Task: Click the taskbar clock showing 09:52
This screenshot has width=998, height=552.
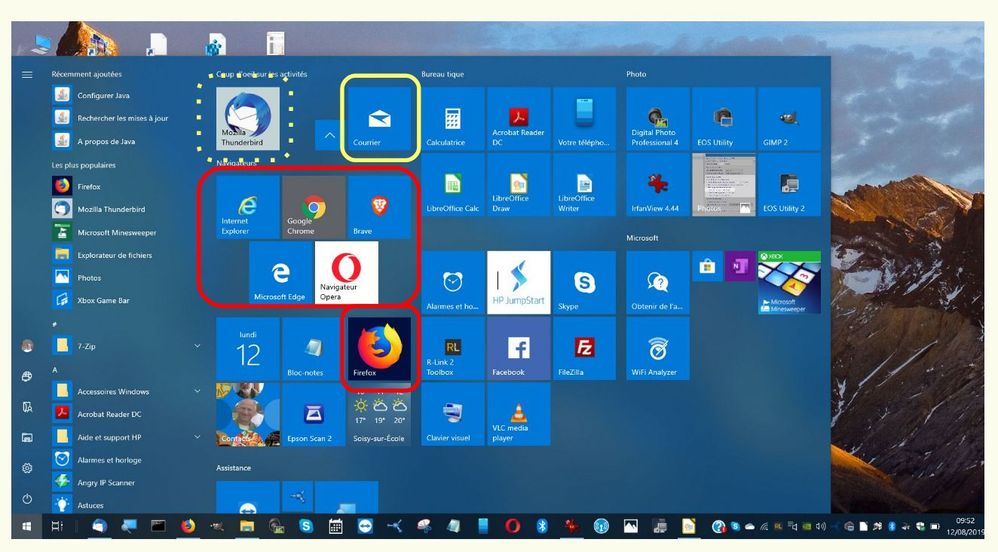Action: [x=965, y=526]
